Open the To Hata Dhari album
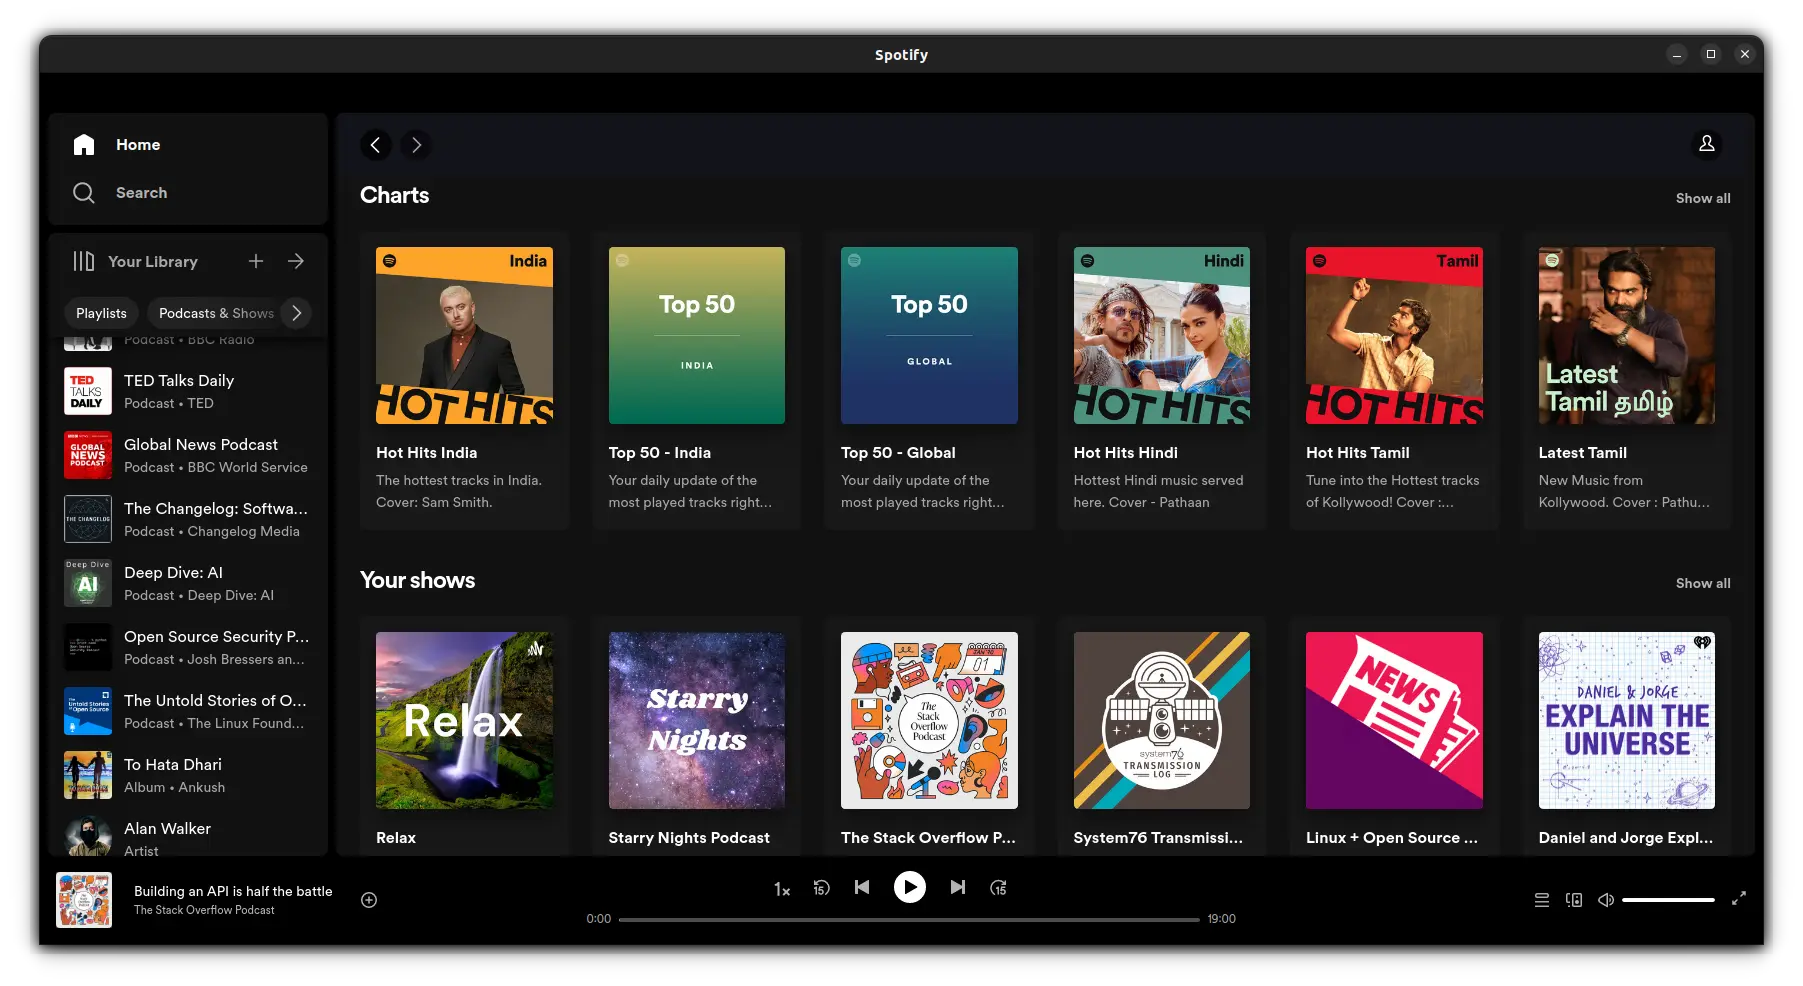Image resolution: width=1803 pixels, height=986 pixels. 188,775
